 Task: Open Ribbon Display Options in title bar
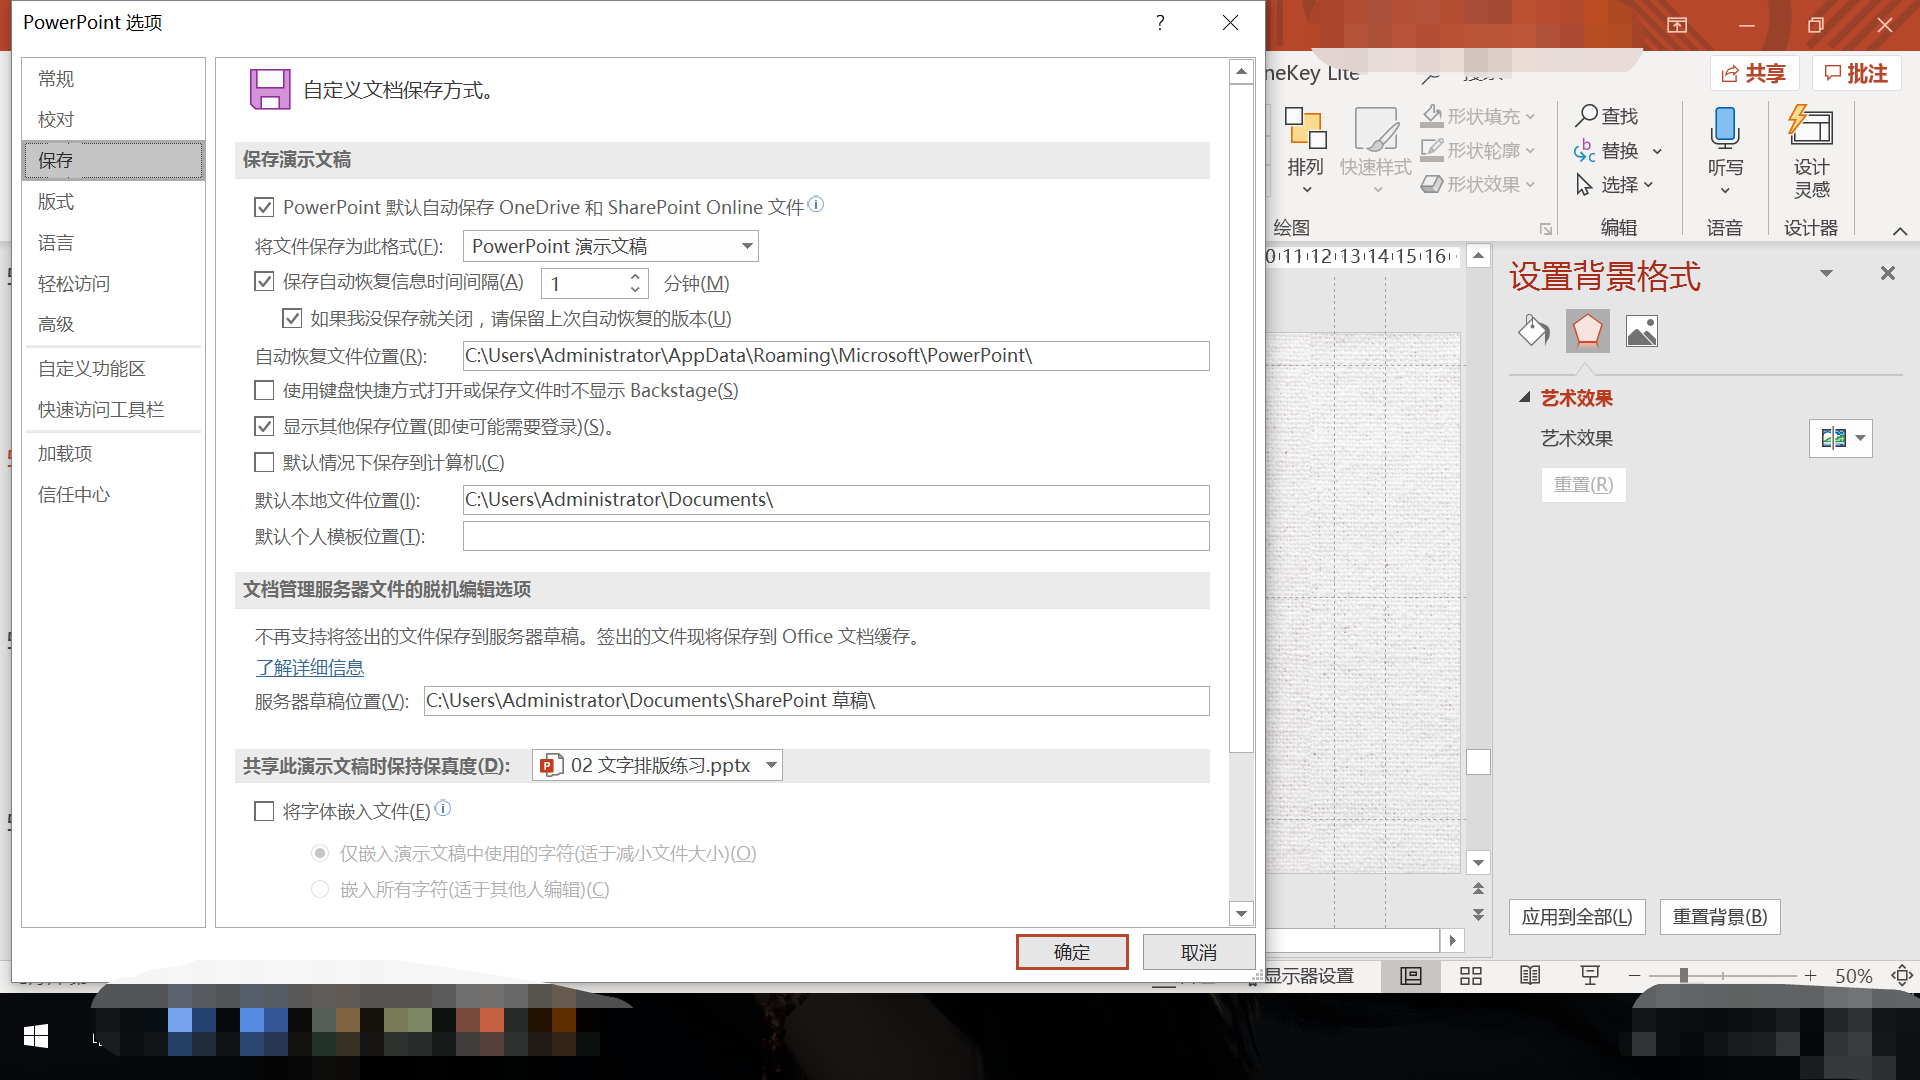(1677, 25)
